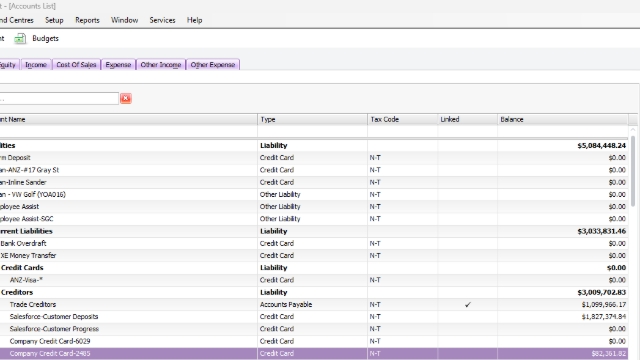Select the Bank Overdraft account

click(313, 243)
